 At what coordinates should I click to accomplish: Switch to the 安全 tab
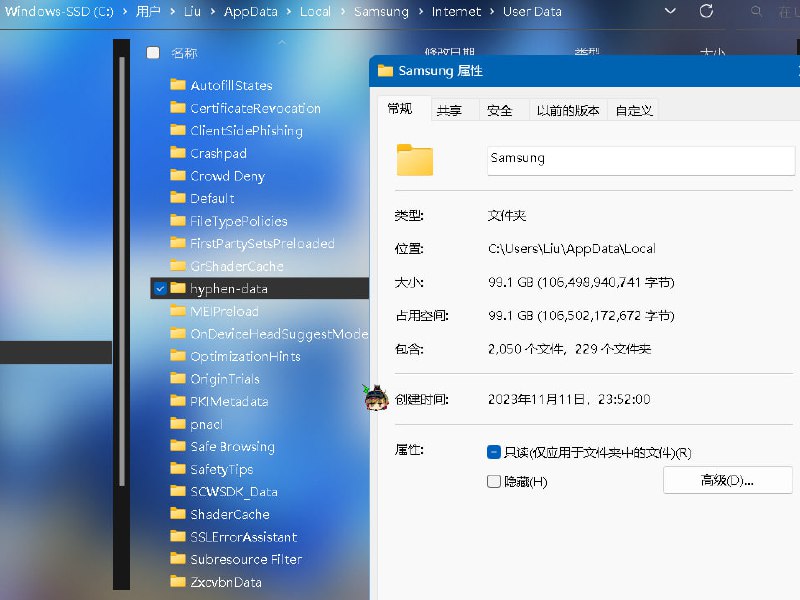coord(502,109)
